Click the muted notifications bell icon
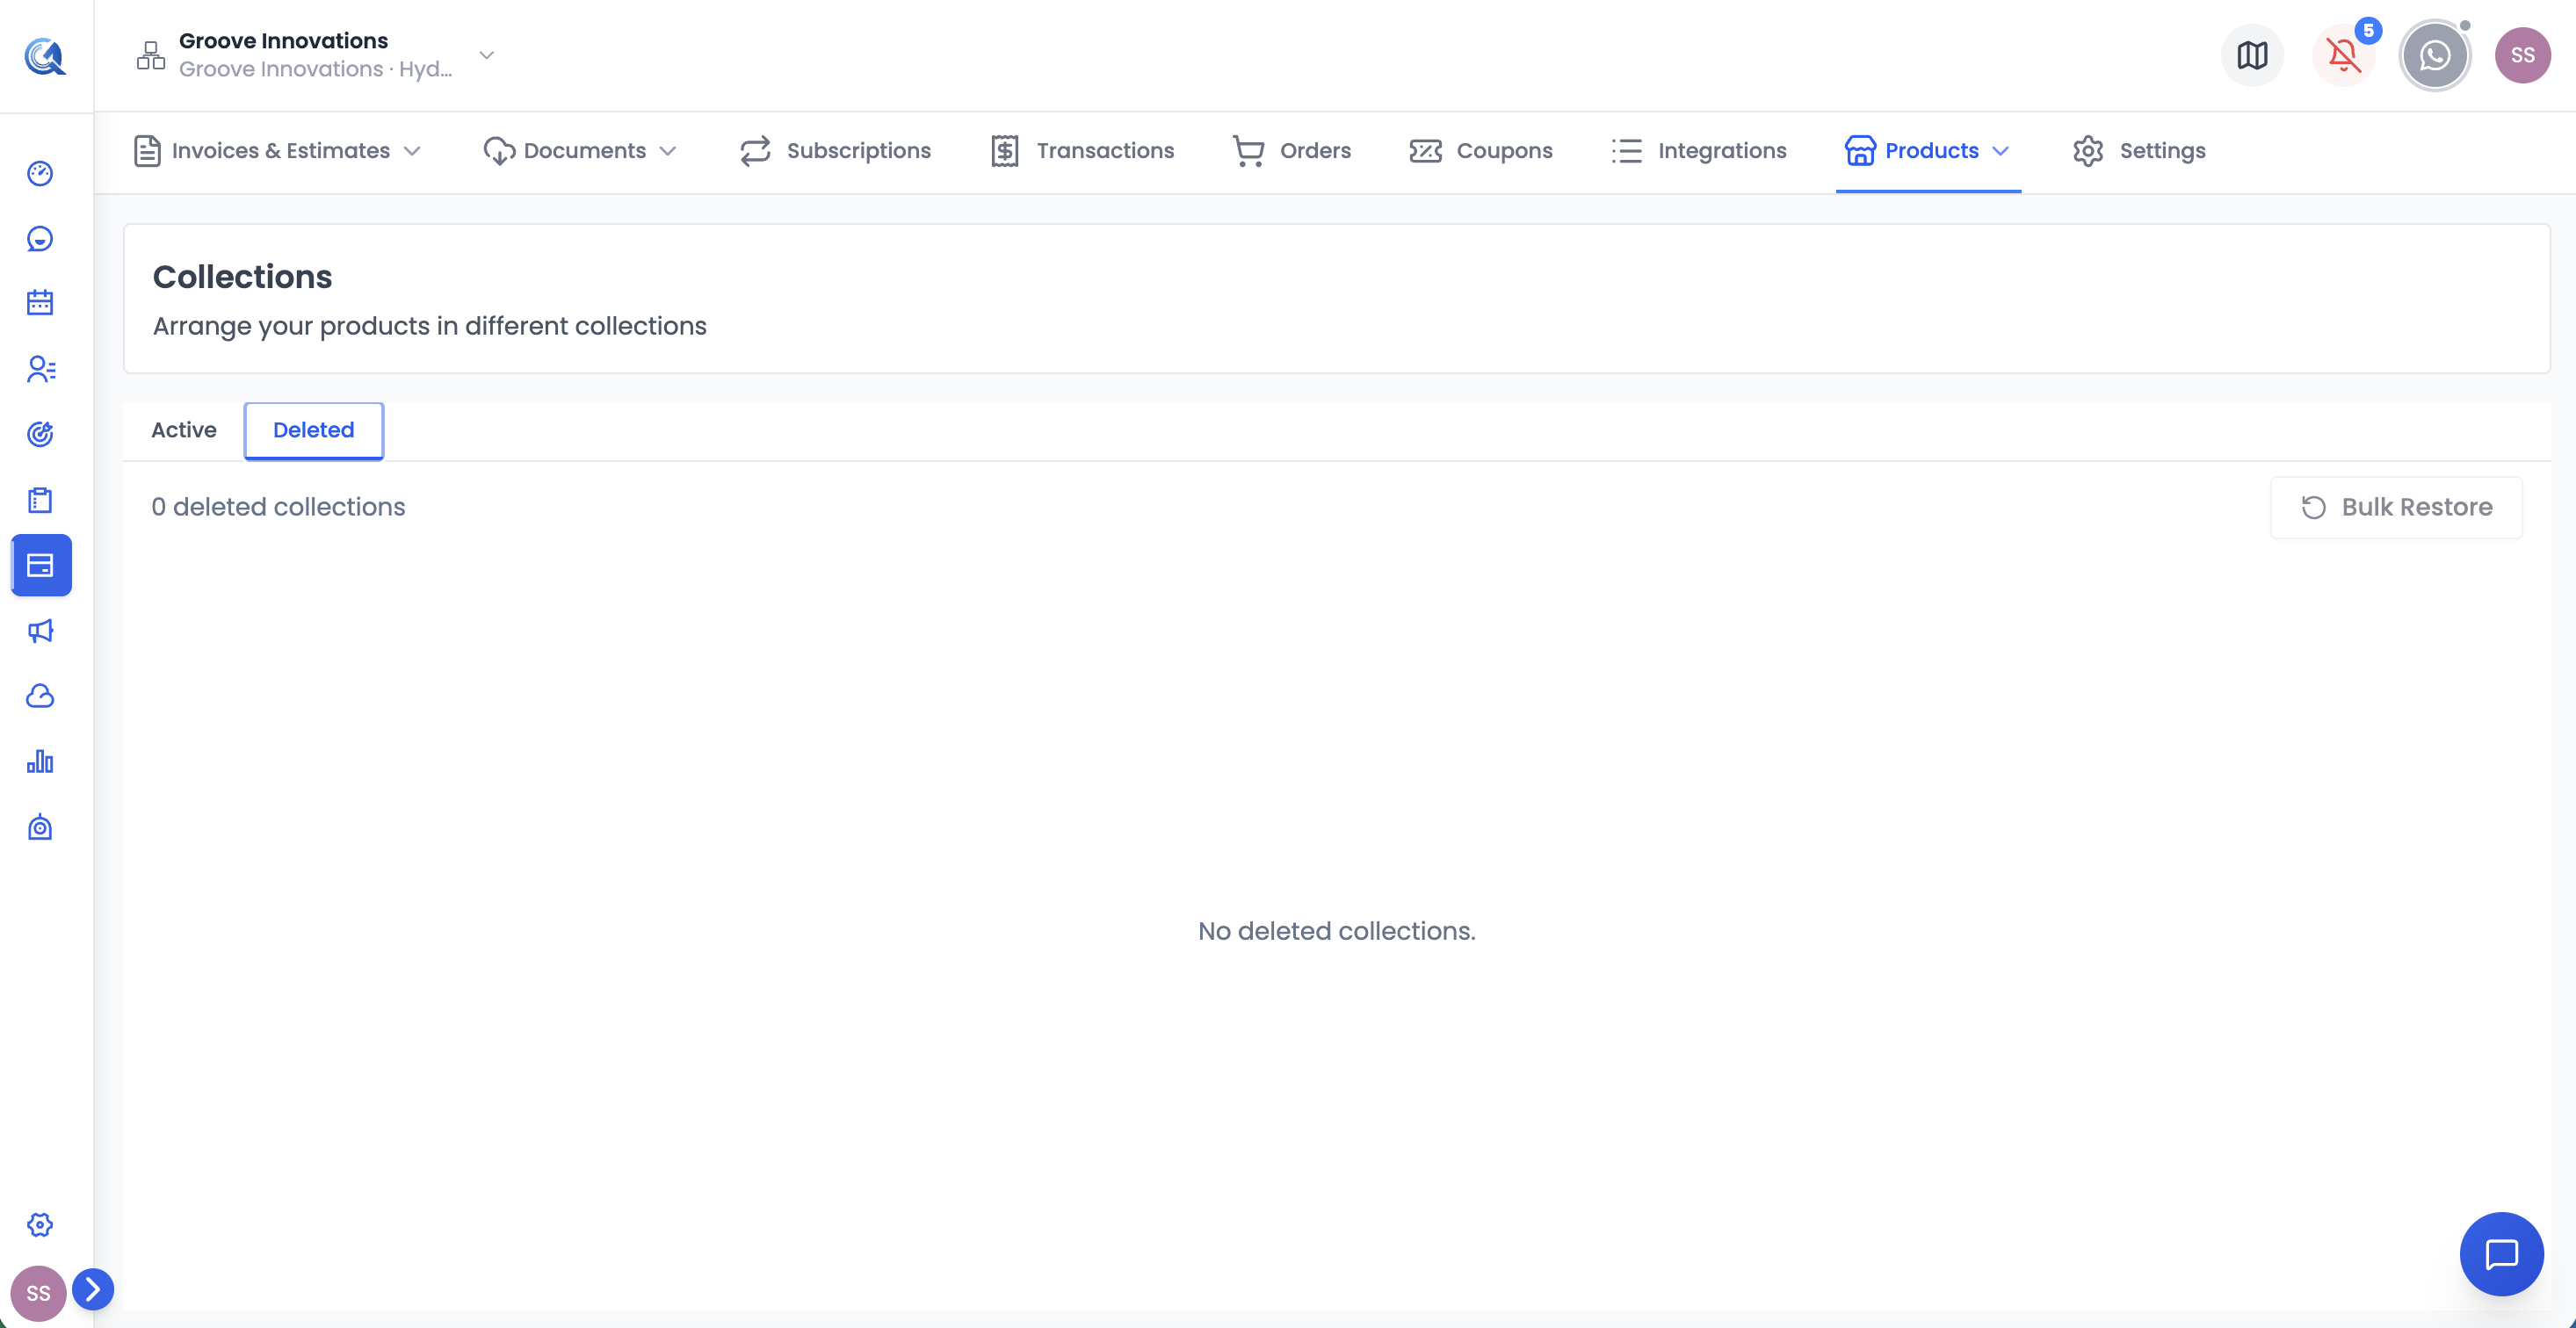 click(2343, 55)
